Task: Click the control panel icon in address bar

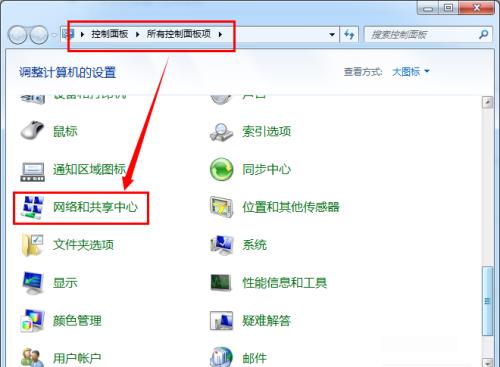Action: click(x=68, y=34)
